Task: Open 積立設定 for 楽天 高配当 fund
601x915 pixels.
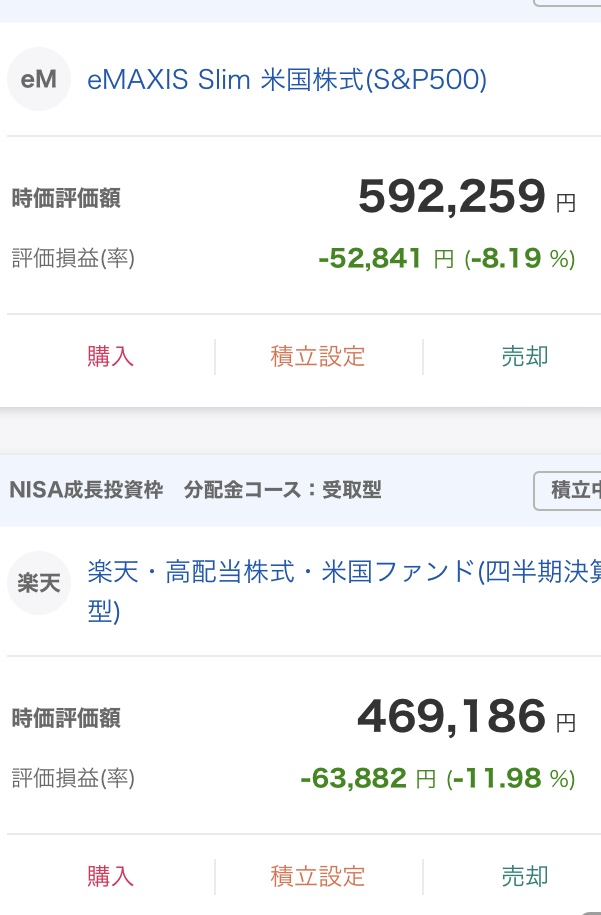Action: (x=318, y=876)
